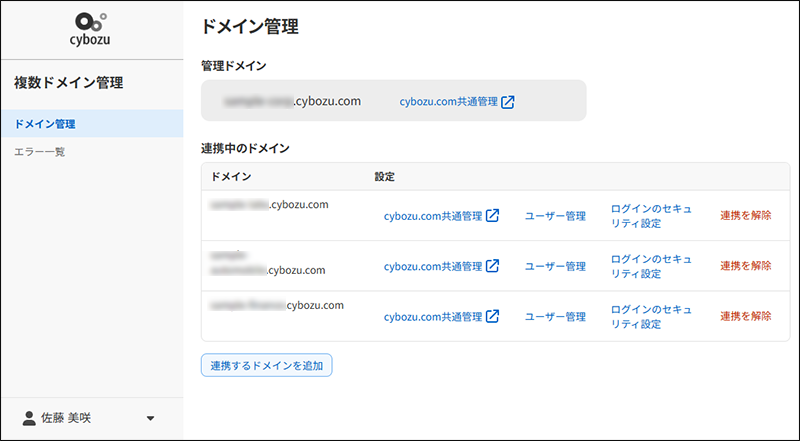The image size is (800, 441).
Task: Click external-link icon in the second domain row
Action: pos(492,266)
